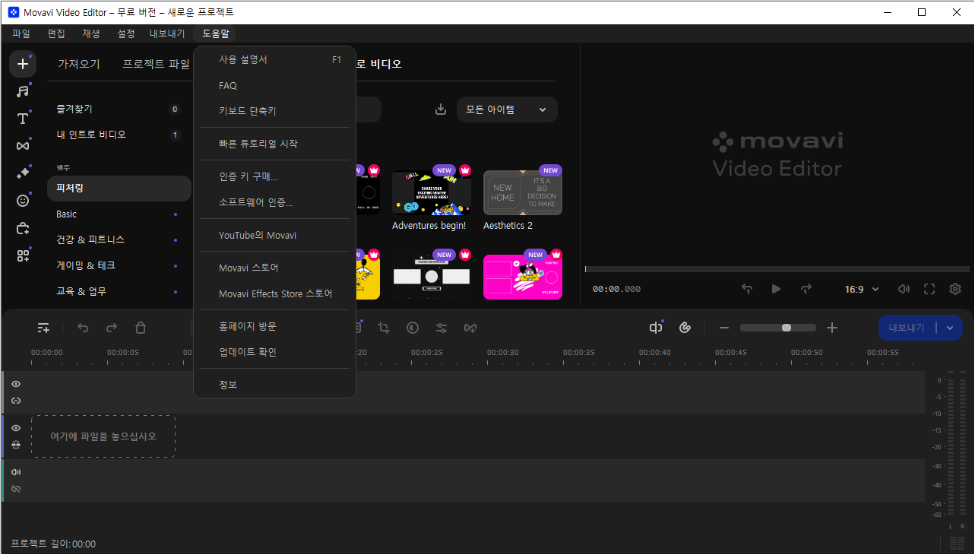Open the Stickers (smiley face) tool
Image resolution: width=974 pixels, height=554 pixels.
[22, 200]
